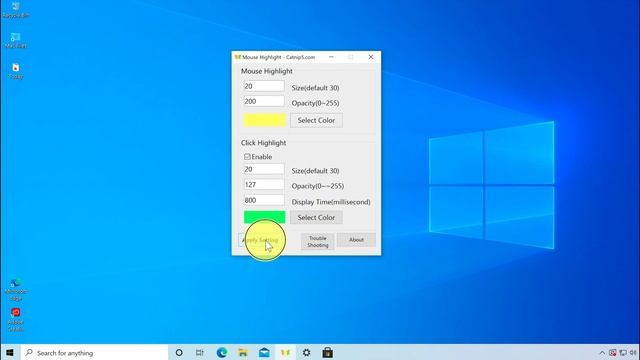Open Microsoft Store from the taskbar
This screenshot has width=640, height=360.
point(328,353)
